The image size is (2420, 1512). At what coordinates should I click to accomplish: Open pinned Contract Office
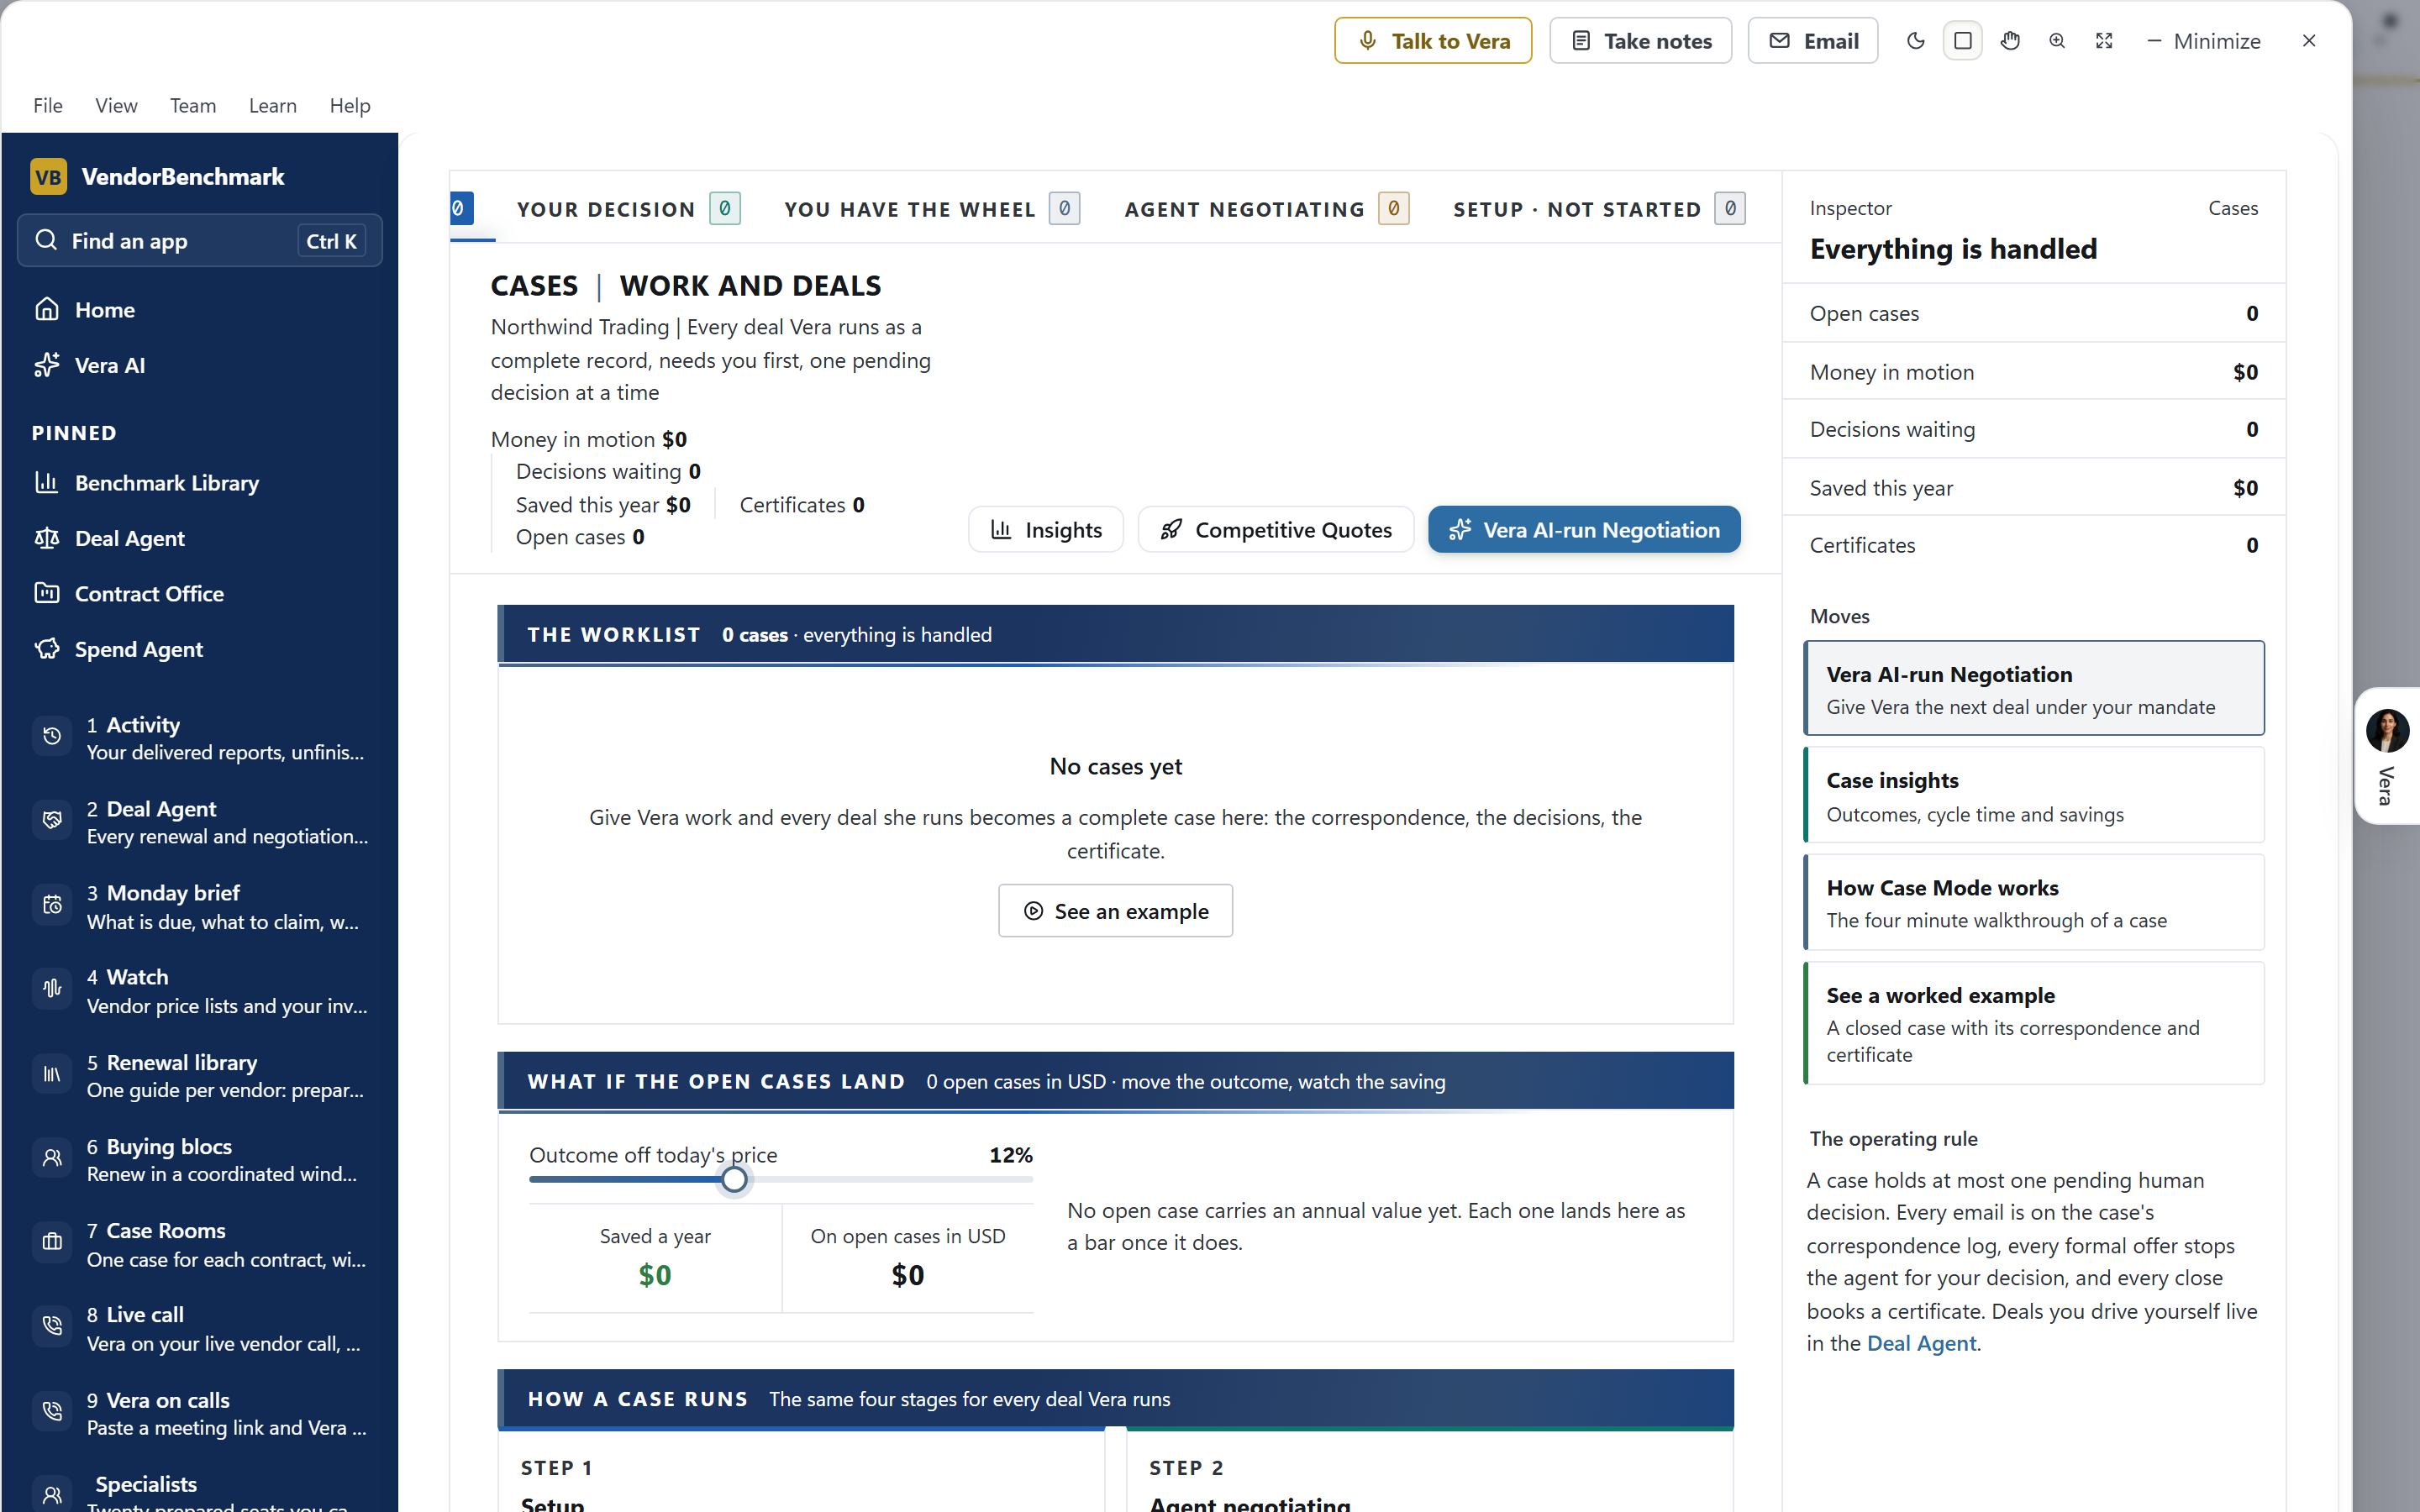point(200,594)
